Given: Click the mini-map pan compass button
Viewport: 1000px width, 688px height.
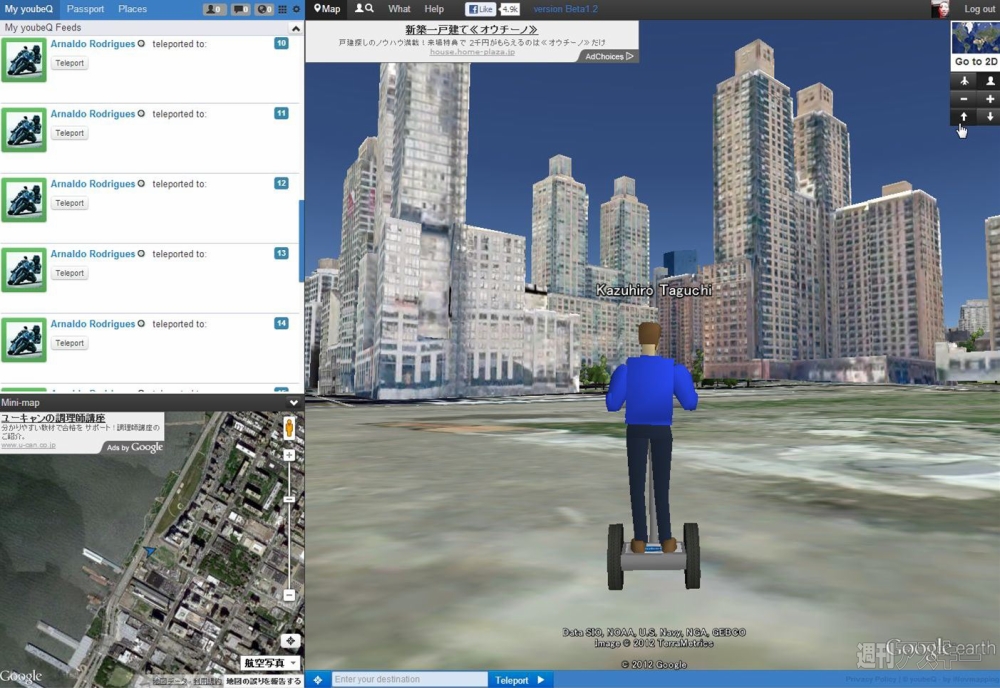Looking at the screenshot, I should pos(291,641).
